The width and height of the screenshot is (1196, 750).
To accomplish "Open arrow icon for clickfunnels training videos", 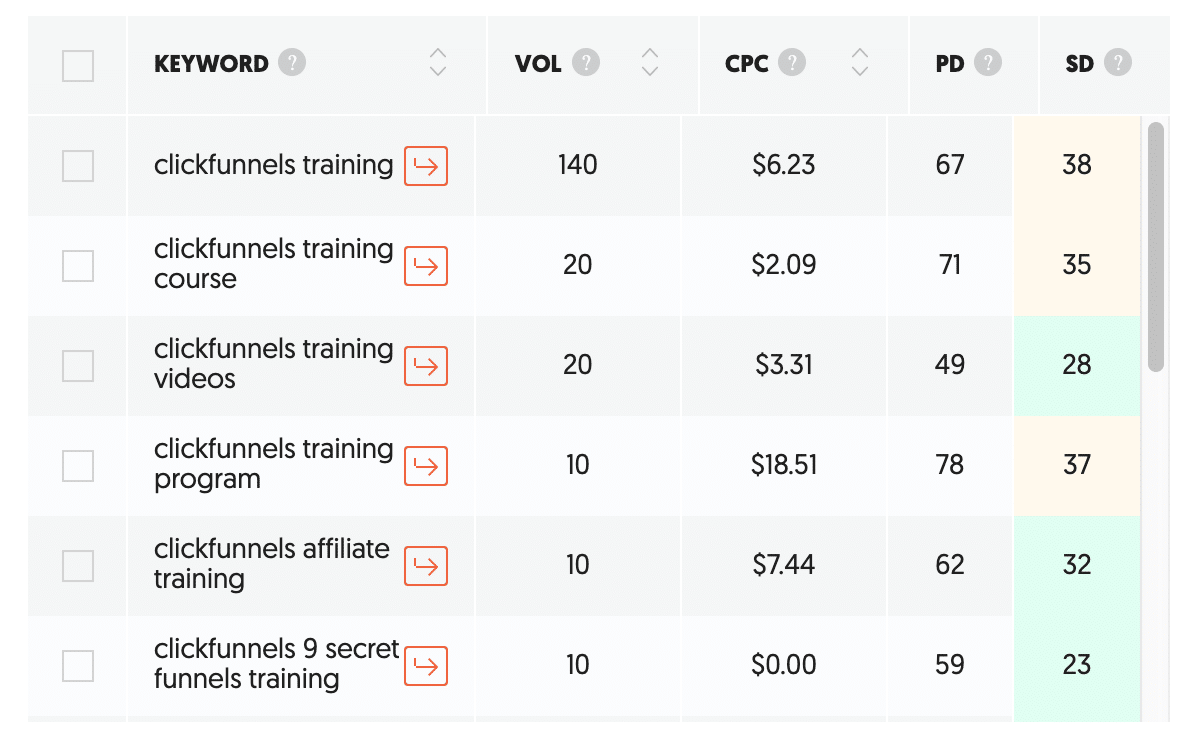I will point(426,365).
